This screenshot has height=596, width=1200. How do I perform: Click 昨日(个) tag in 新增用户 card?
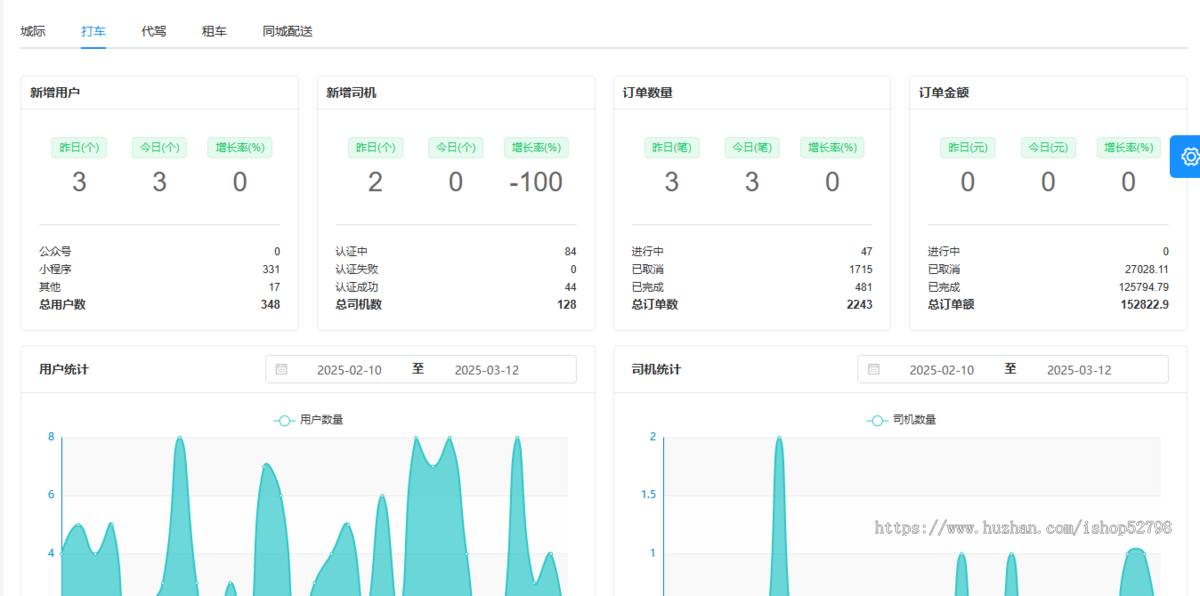[79, 147]
